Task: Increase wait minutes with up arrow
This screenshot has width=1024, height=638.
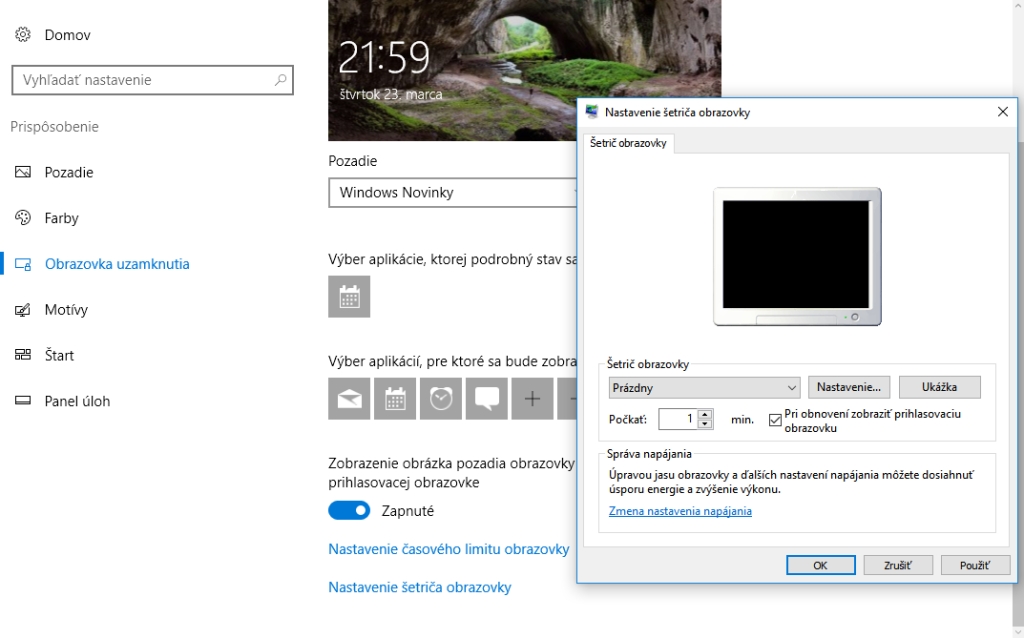Action: point(706,415)
